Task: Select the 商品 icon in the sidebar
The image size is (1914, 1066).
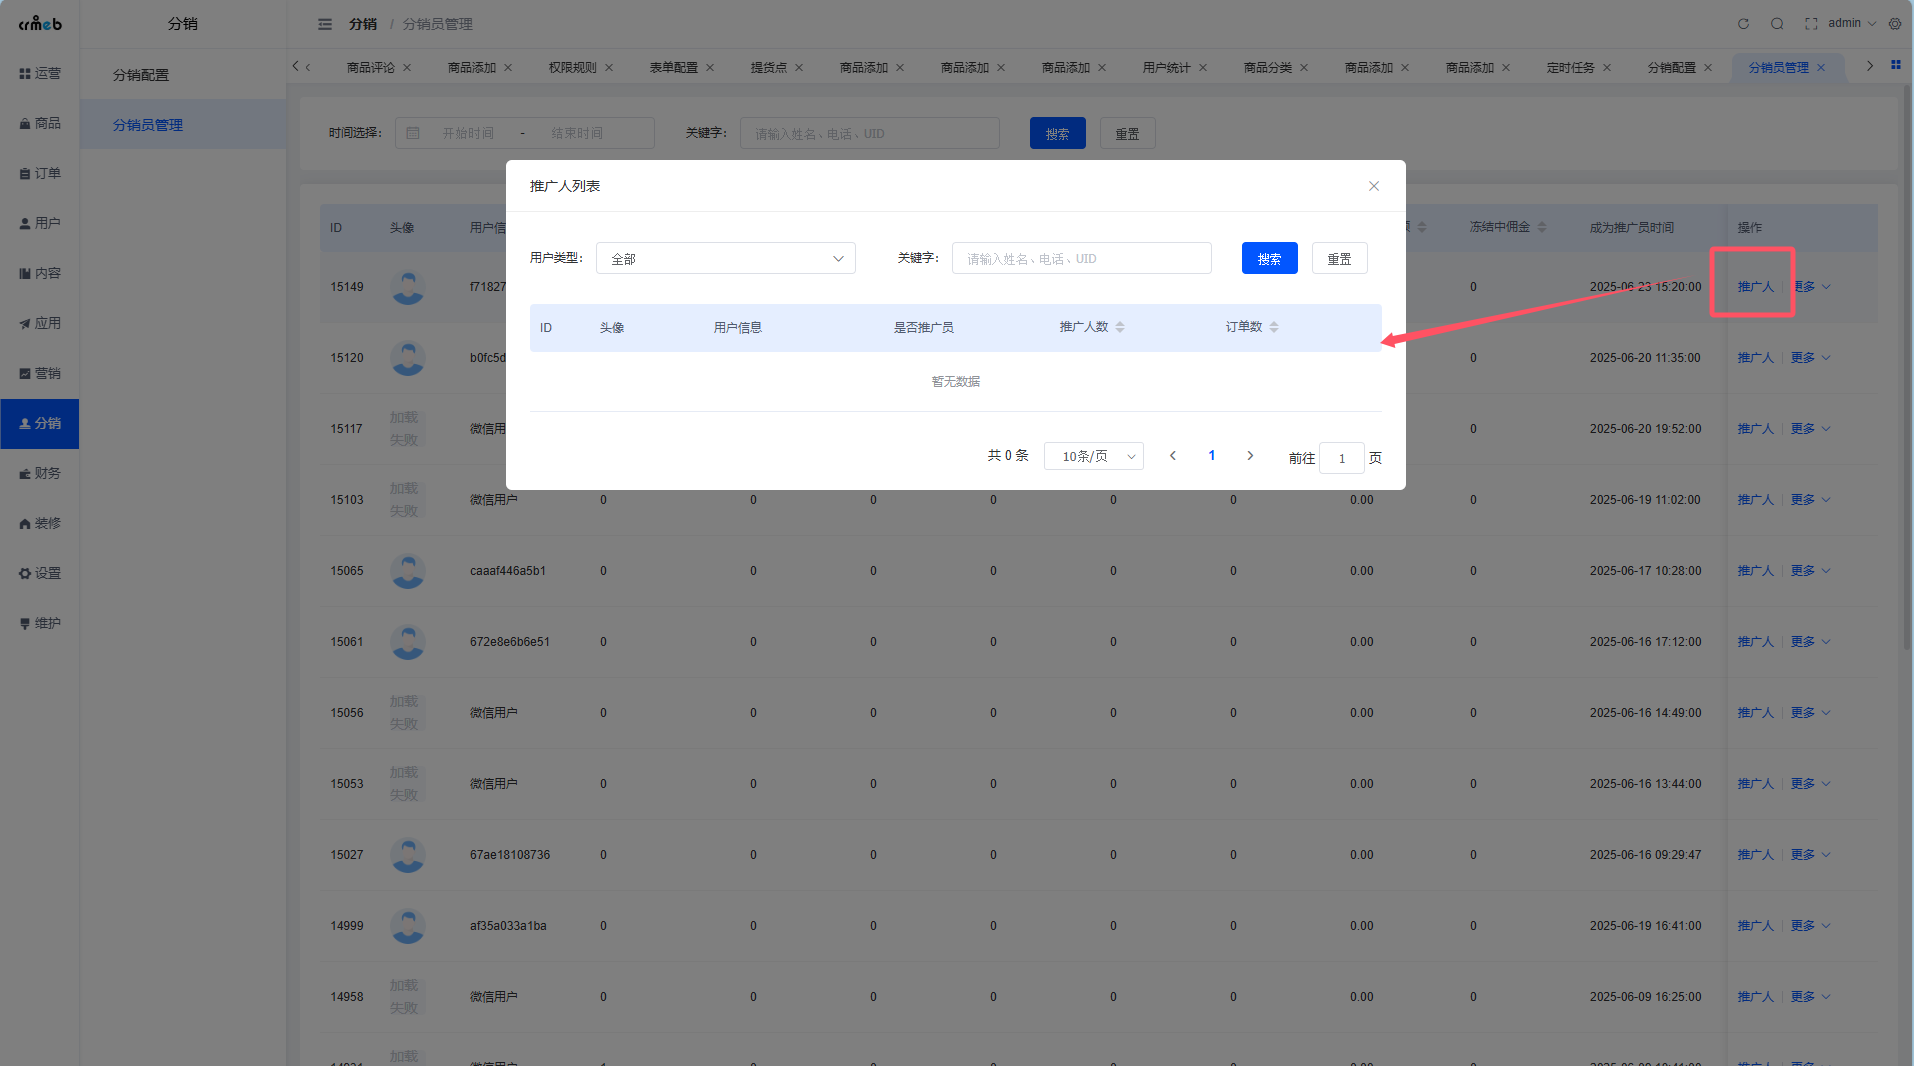Action: [39, 123]
